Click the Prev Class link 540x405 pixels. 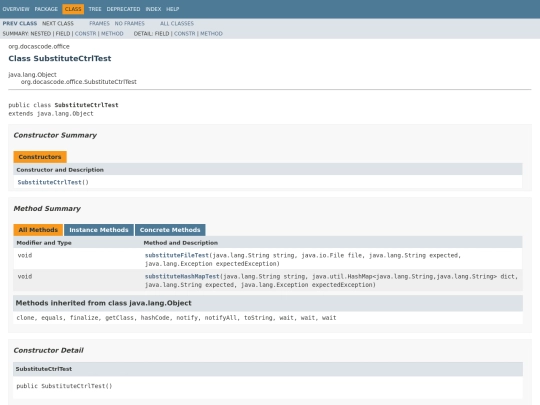click(x=20, y=23)
